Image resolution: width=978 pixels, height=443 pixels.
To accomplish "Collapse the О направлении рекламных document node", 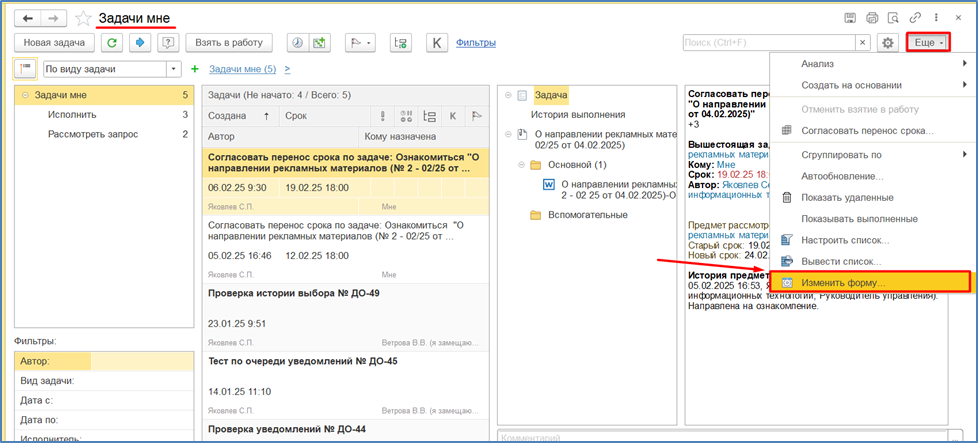I will click(508, 134).
